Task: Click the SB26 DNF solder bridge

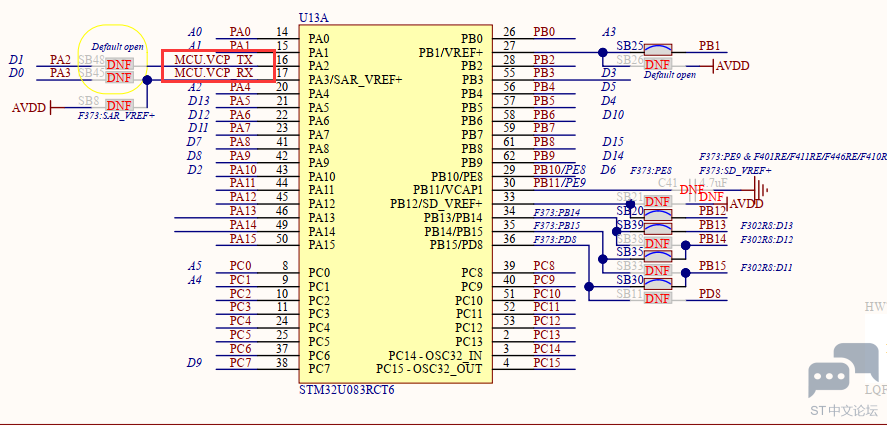Action: (x=658, y=64)
